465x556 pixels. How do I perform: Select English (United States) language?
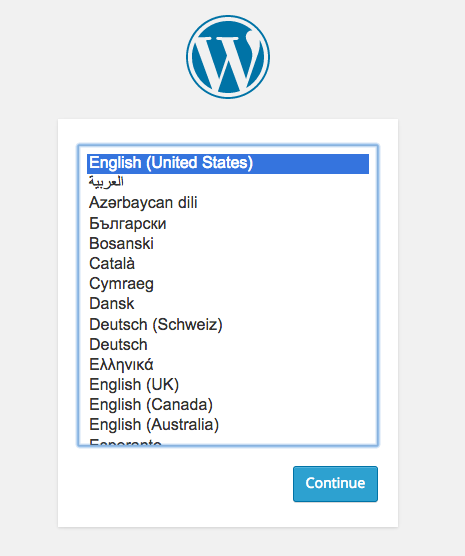[228, 163]
